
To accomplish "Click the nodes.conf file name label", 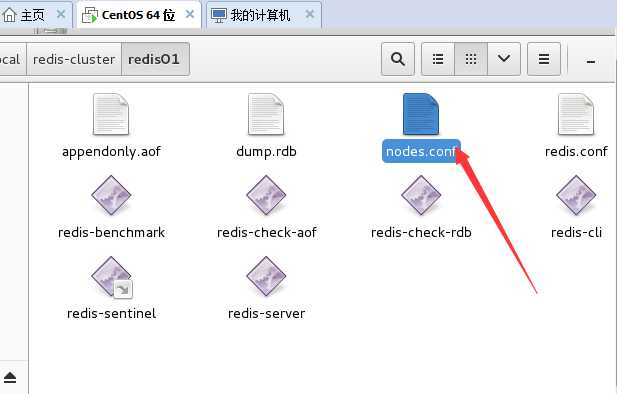I will pyautogui.click(x=421, y=151).
